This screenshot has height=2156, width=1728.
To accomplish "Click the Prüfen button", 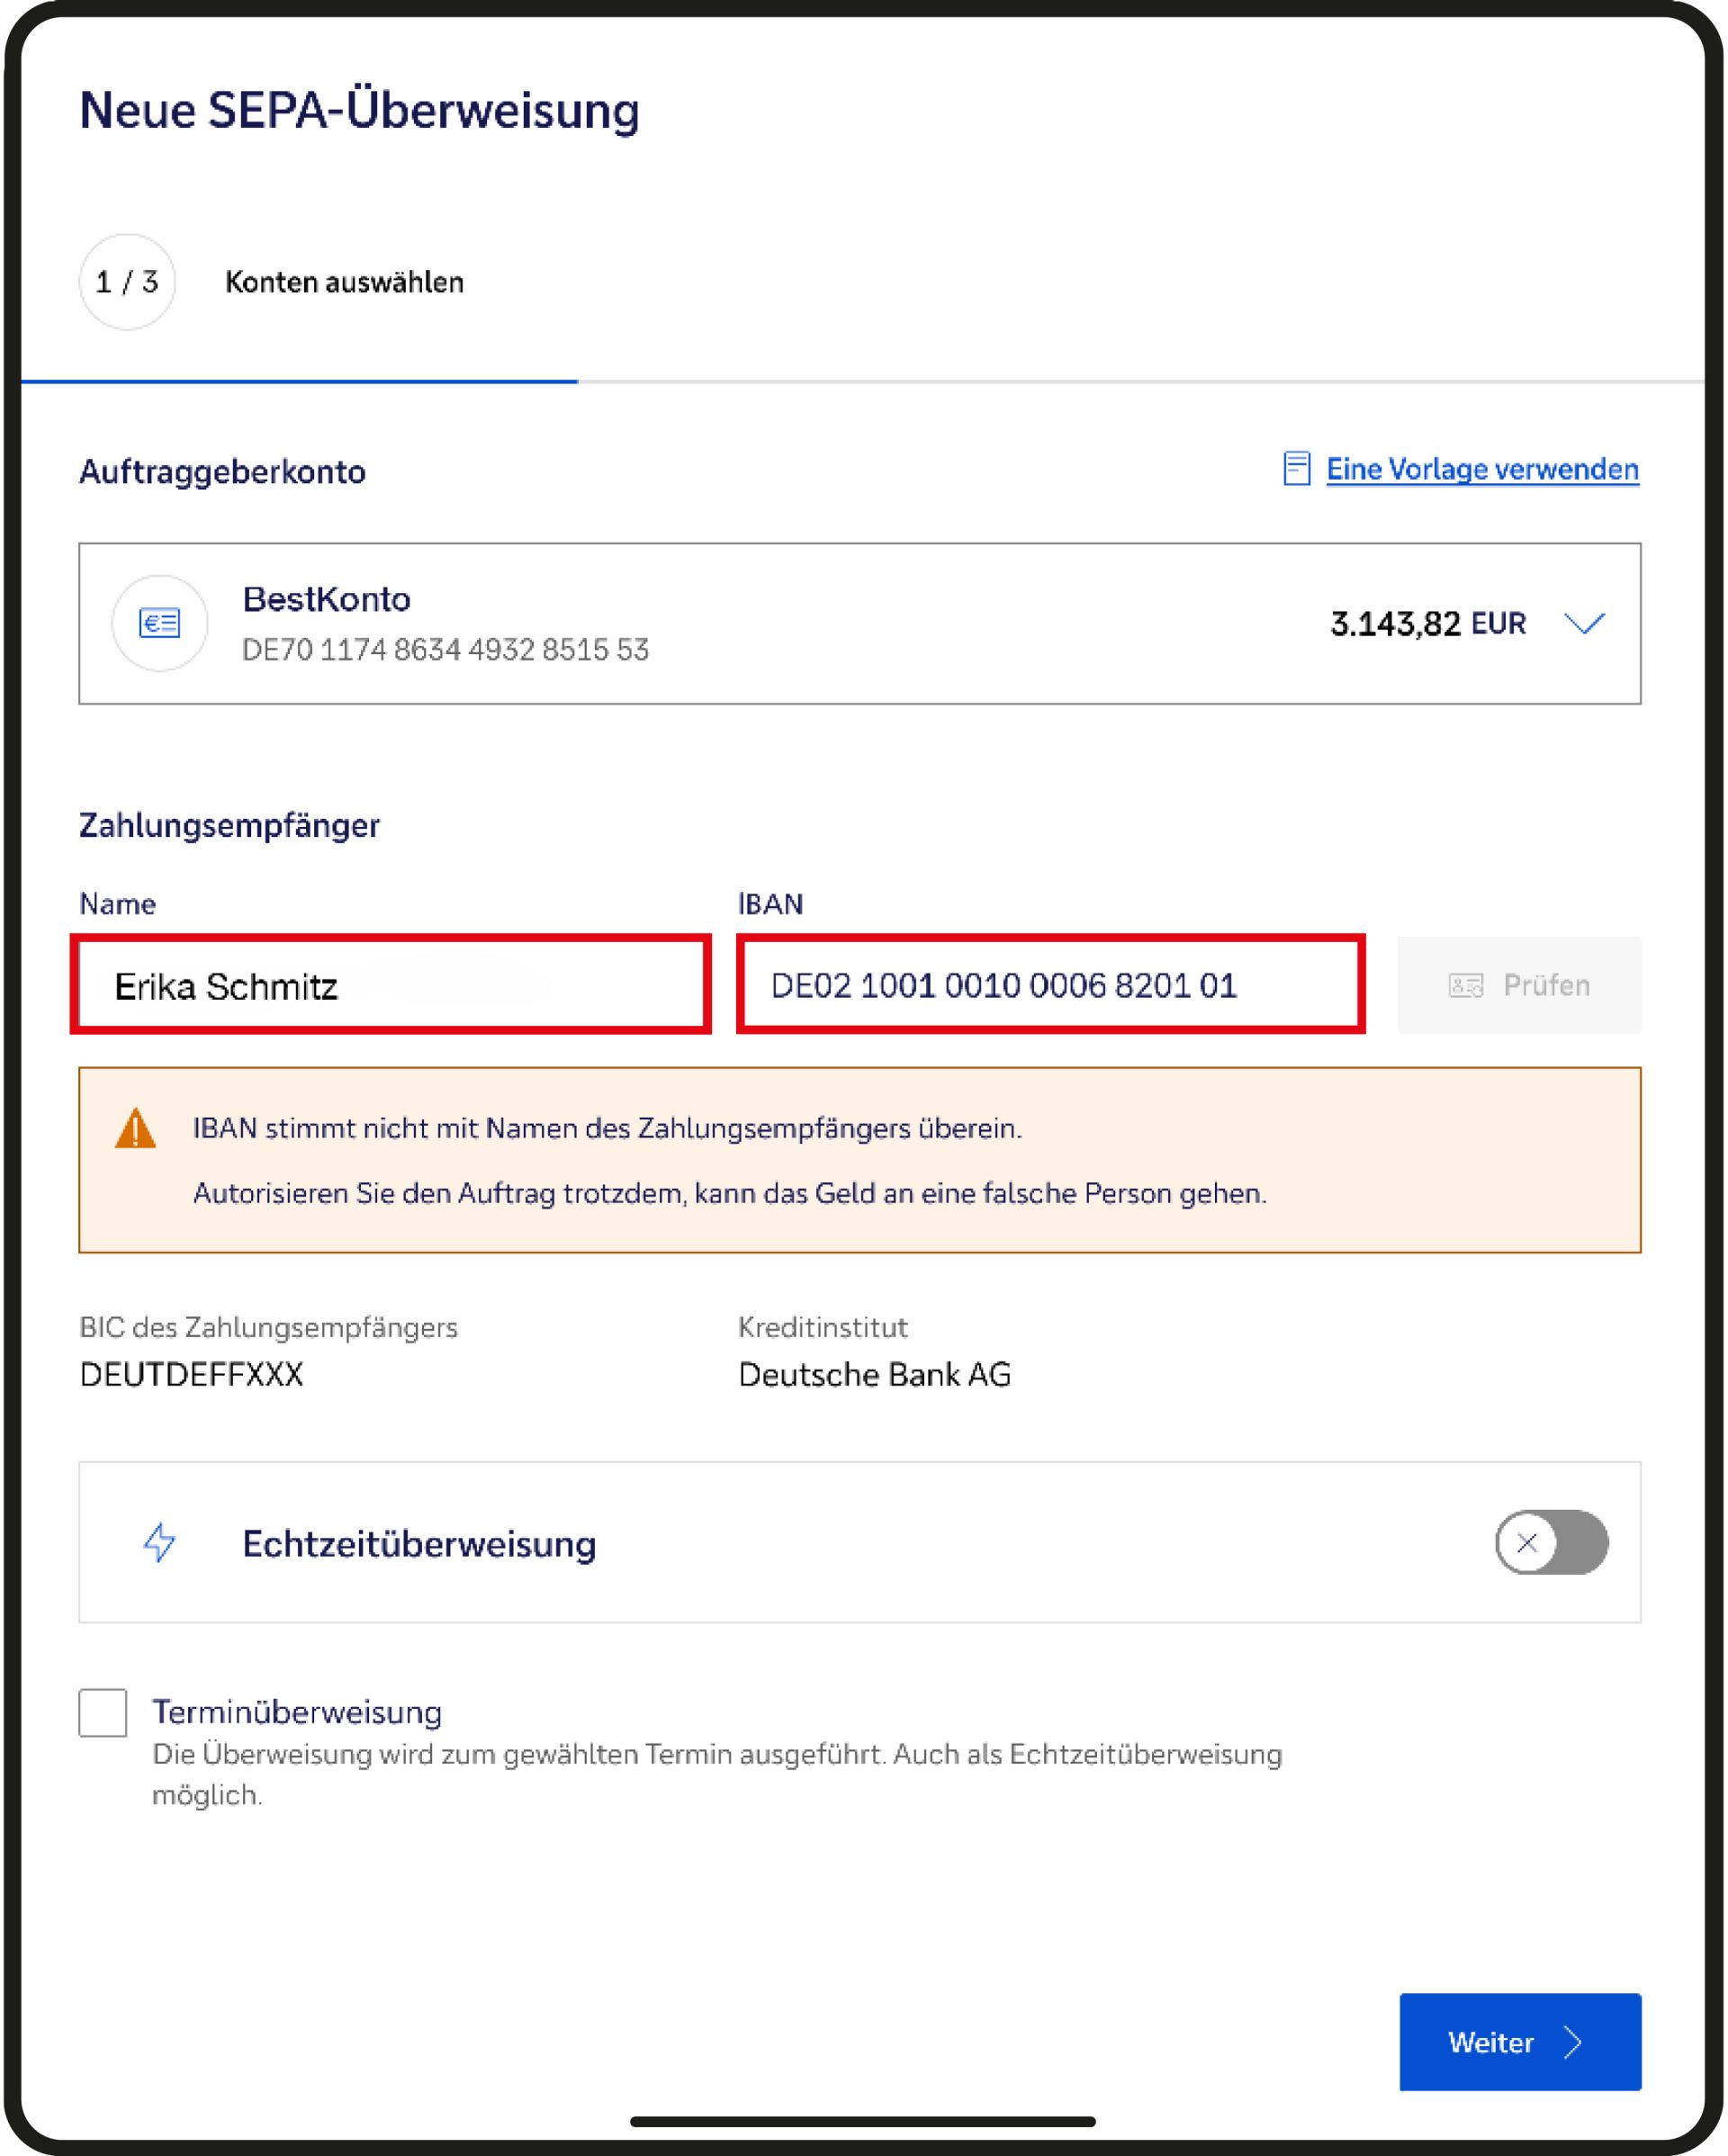I will tap(1518, 985).
